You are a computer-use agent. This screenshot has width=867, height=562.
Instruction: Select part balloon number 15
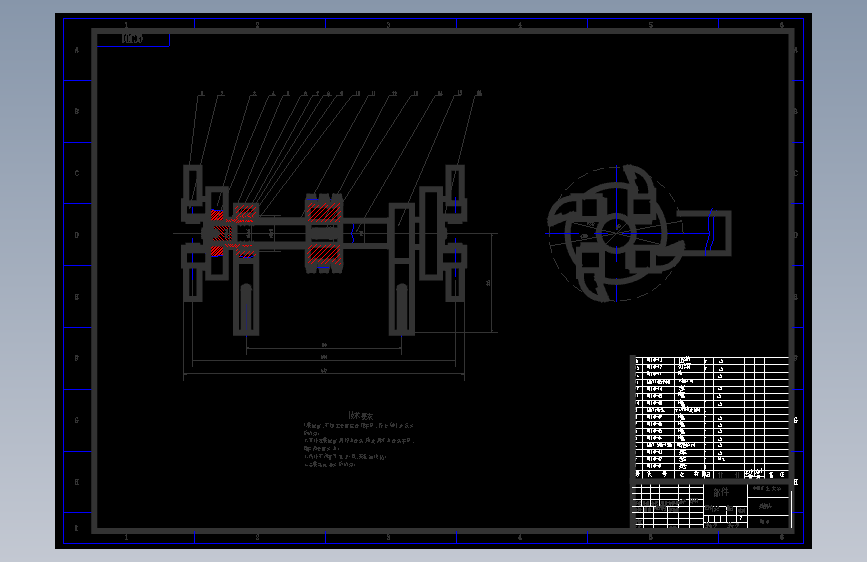459,93
